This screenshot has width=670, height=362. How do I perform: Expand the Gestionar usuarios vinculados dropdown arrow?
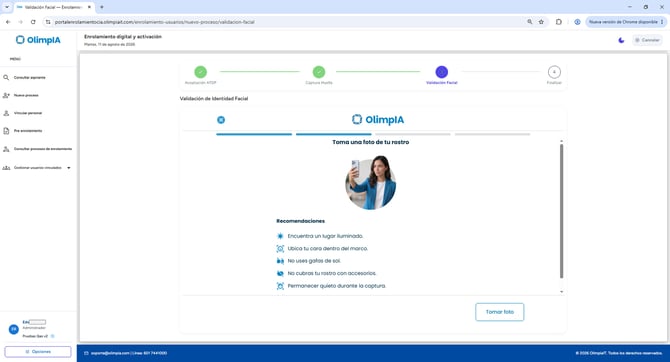point(69,168)
